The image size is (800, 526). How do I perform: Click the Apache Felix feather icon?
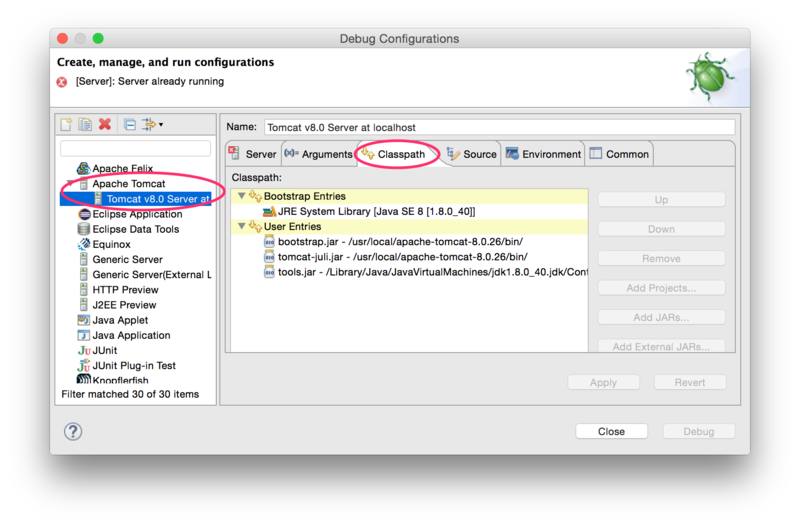[83, 168]
